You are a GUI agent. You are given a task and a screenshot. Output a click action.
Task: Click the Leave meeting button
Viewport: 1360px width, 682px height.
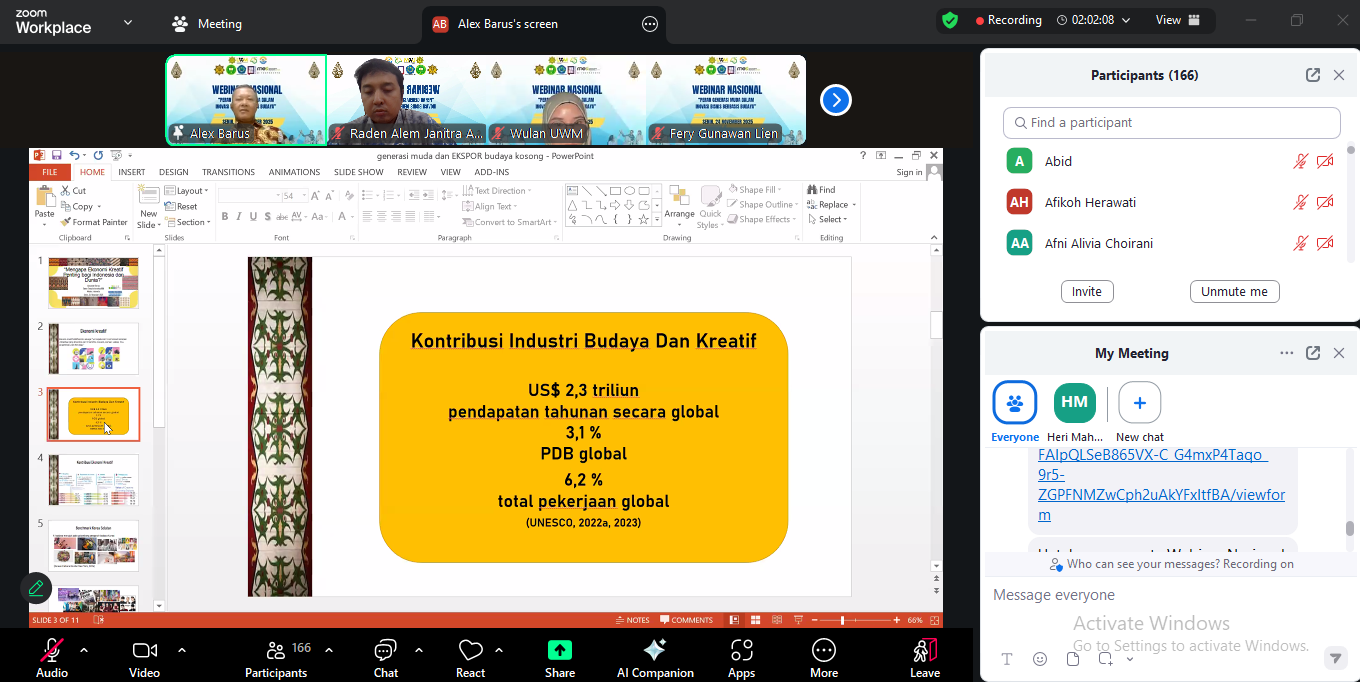tap(925, 658)
